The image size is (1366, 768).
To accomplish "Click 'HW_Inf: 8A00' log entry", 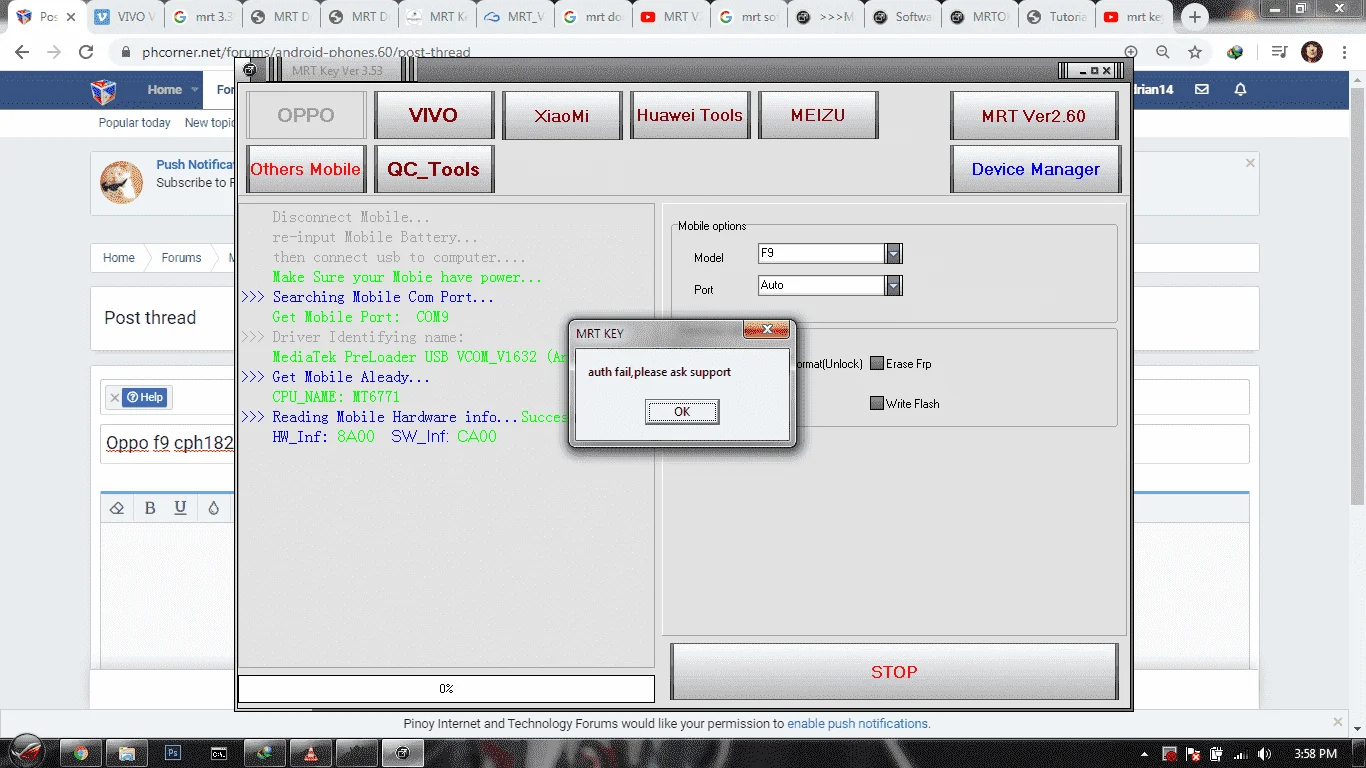I will (323, 437).
